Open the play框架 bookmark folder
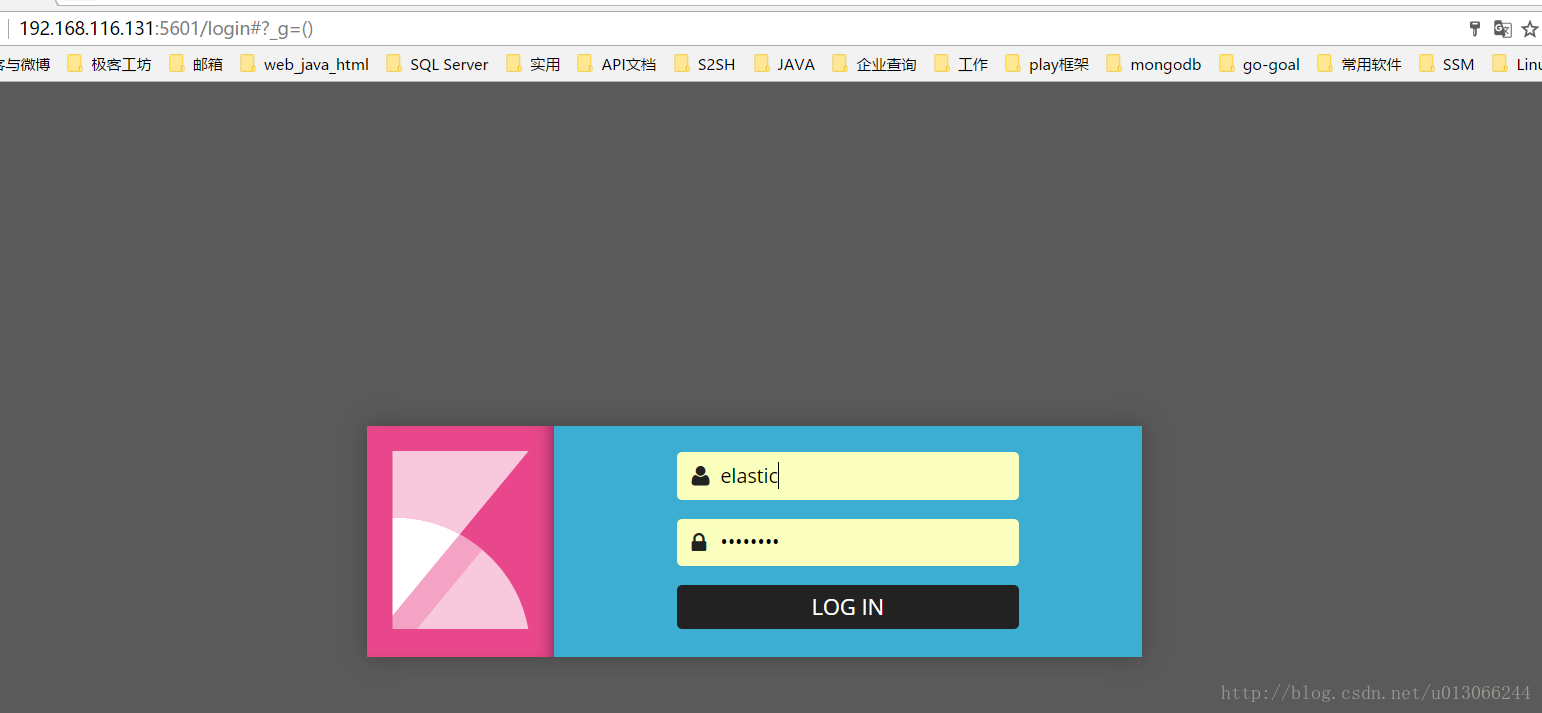The image size is (1542, 713). 1047,64
